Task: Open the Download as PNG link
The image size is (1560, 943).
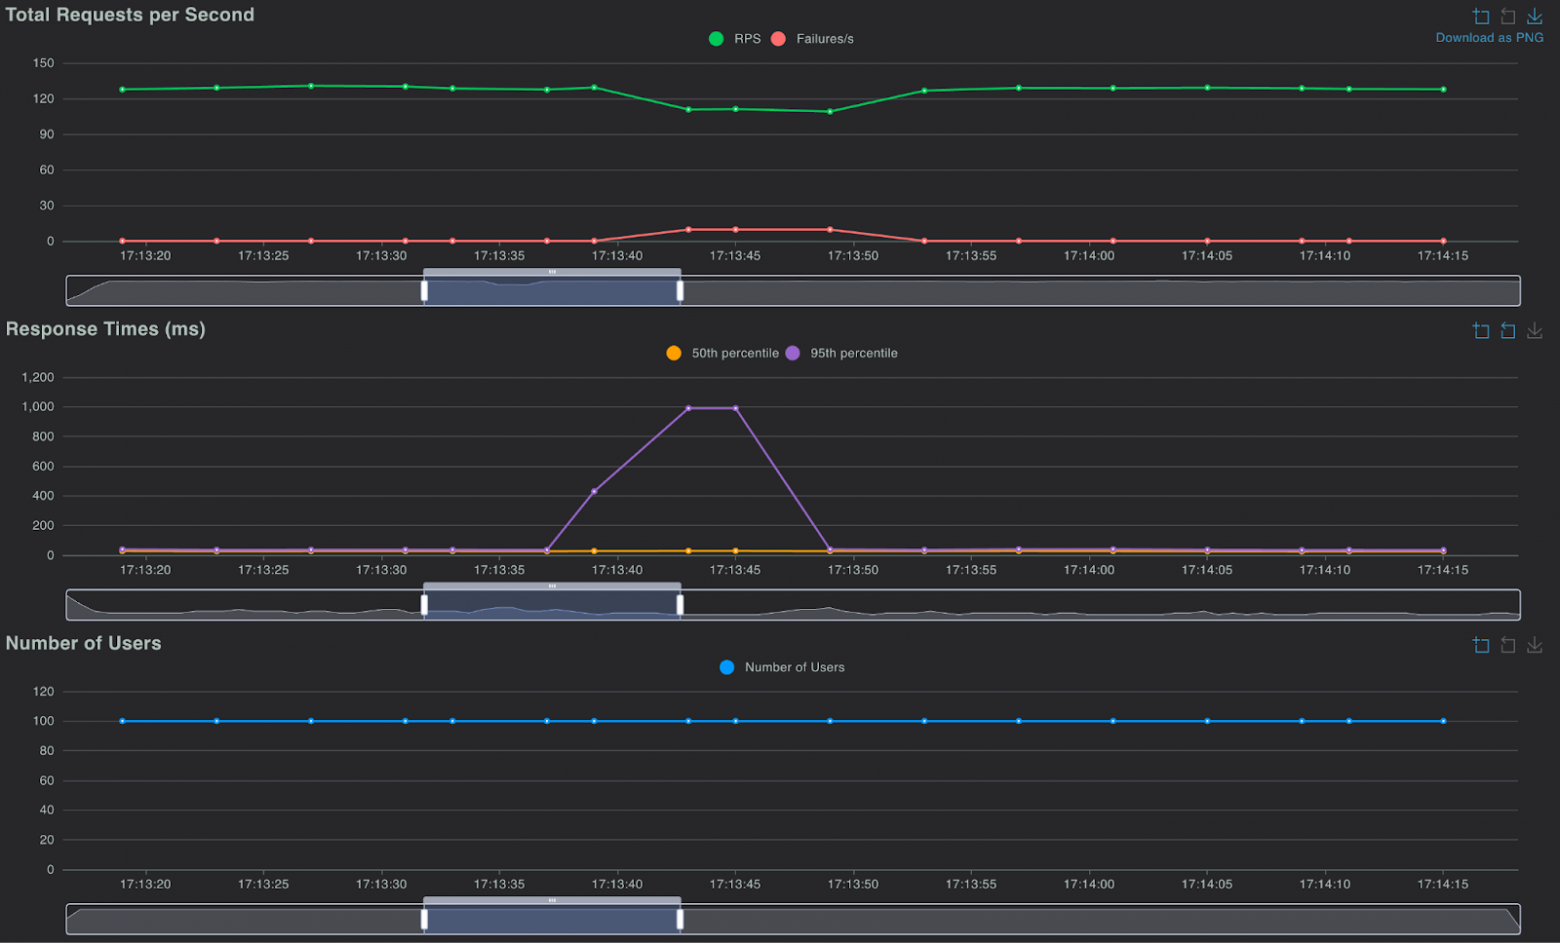Action: [x=1490, y=36]
